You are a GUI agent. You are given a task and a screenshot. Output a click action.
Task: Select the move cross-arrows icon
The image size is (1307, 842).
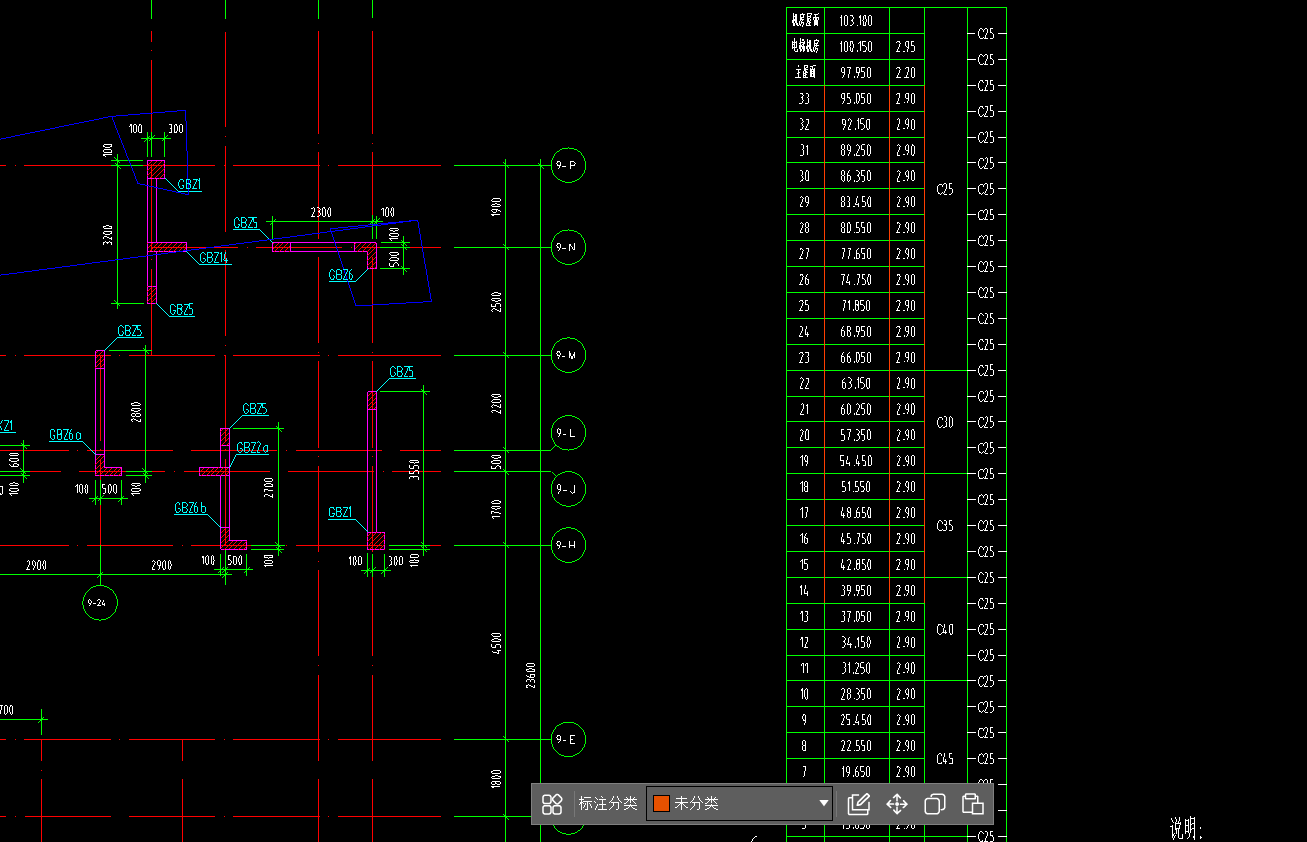[897, 804]
